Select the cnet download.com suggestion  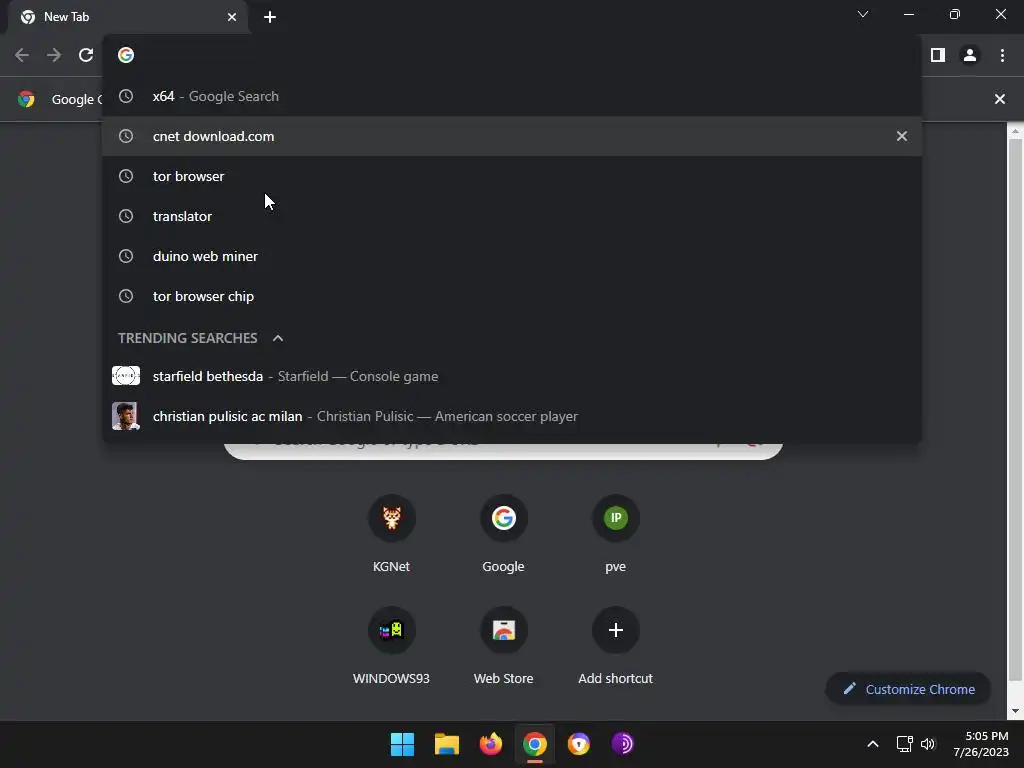pyautogui.click(x=512, y=136)
